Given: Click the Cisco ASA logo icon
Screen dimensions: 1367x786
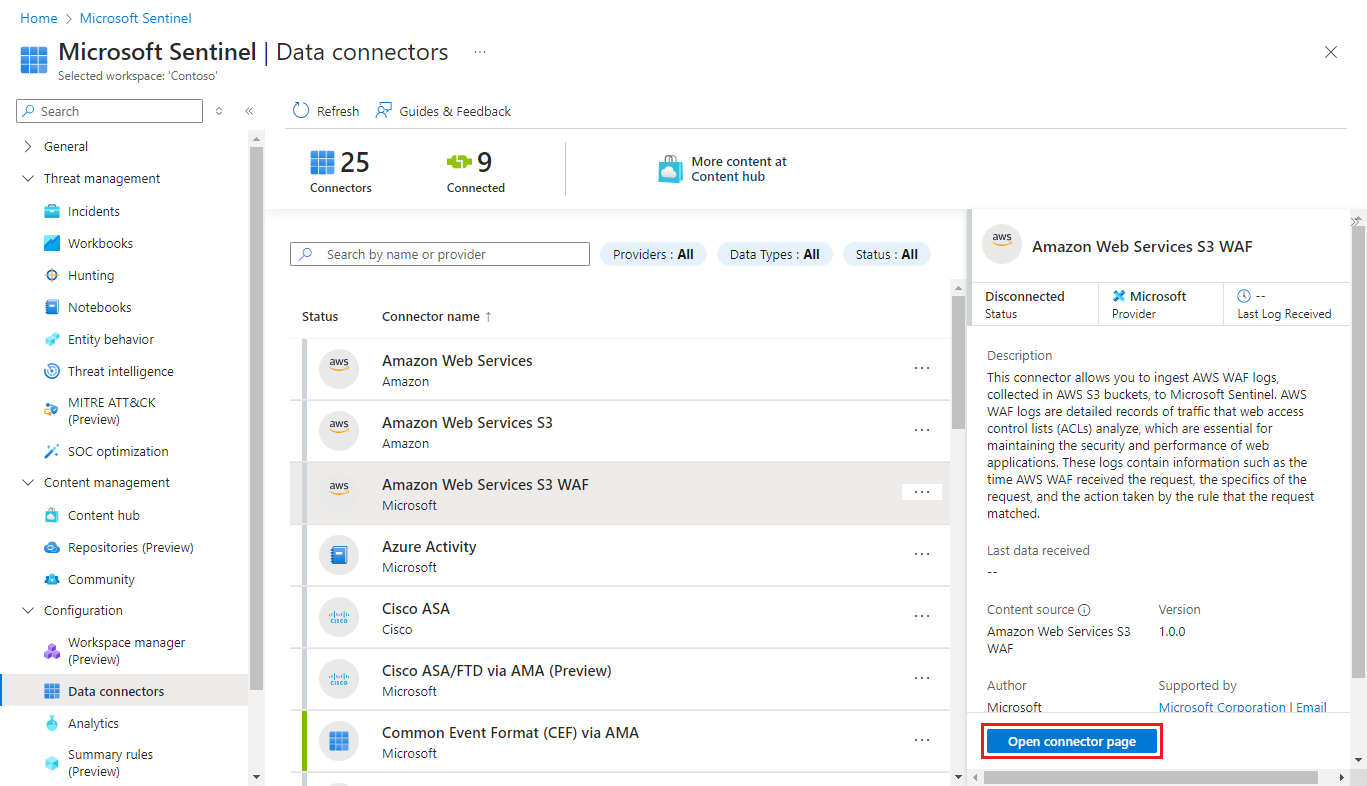Looking at the screenshot, I should 339,617.
